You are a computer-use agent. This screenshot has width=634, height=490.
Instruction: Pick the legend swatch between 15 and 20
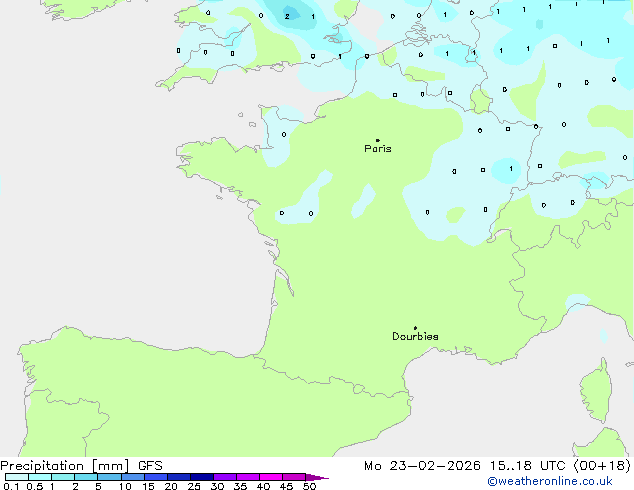tap(156, 477)
